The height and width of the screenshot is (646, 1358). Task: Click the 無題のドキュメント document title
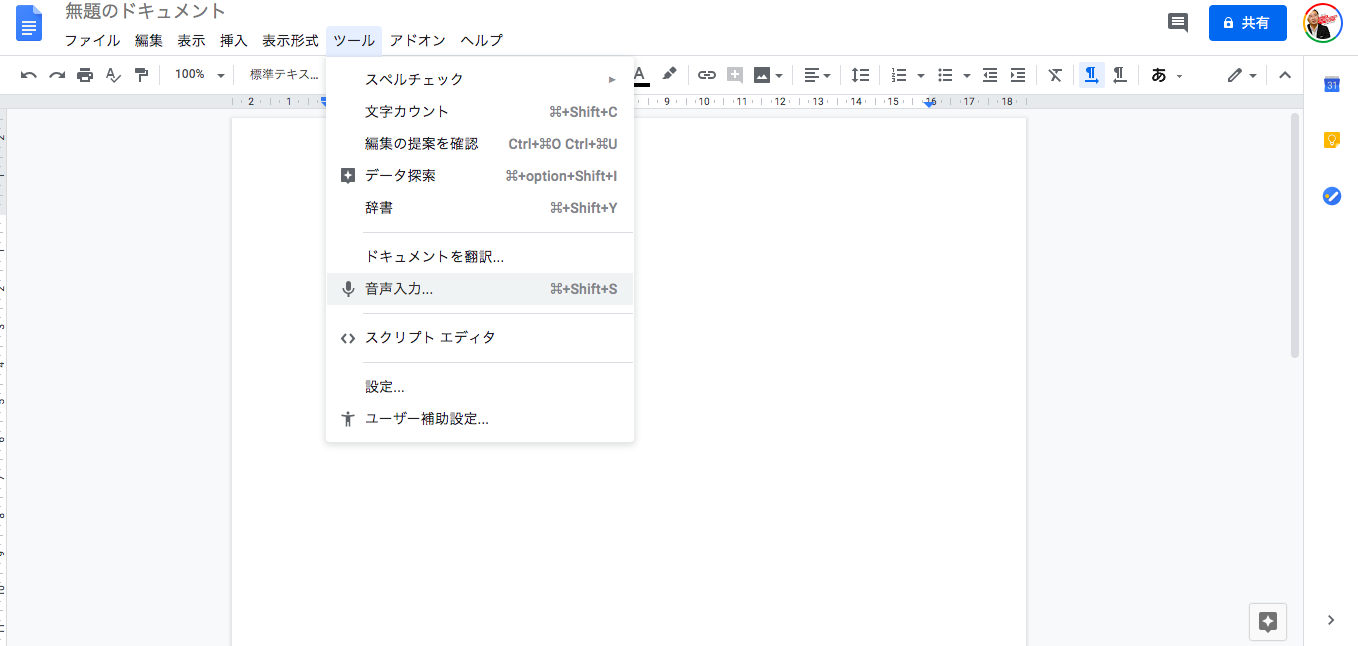[x=145, y=12]
